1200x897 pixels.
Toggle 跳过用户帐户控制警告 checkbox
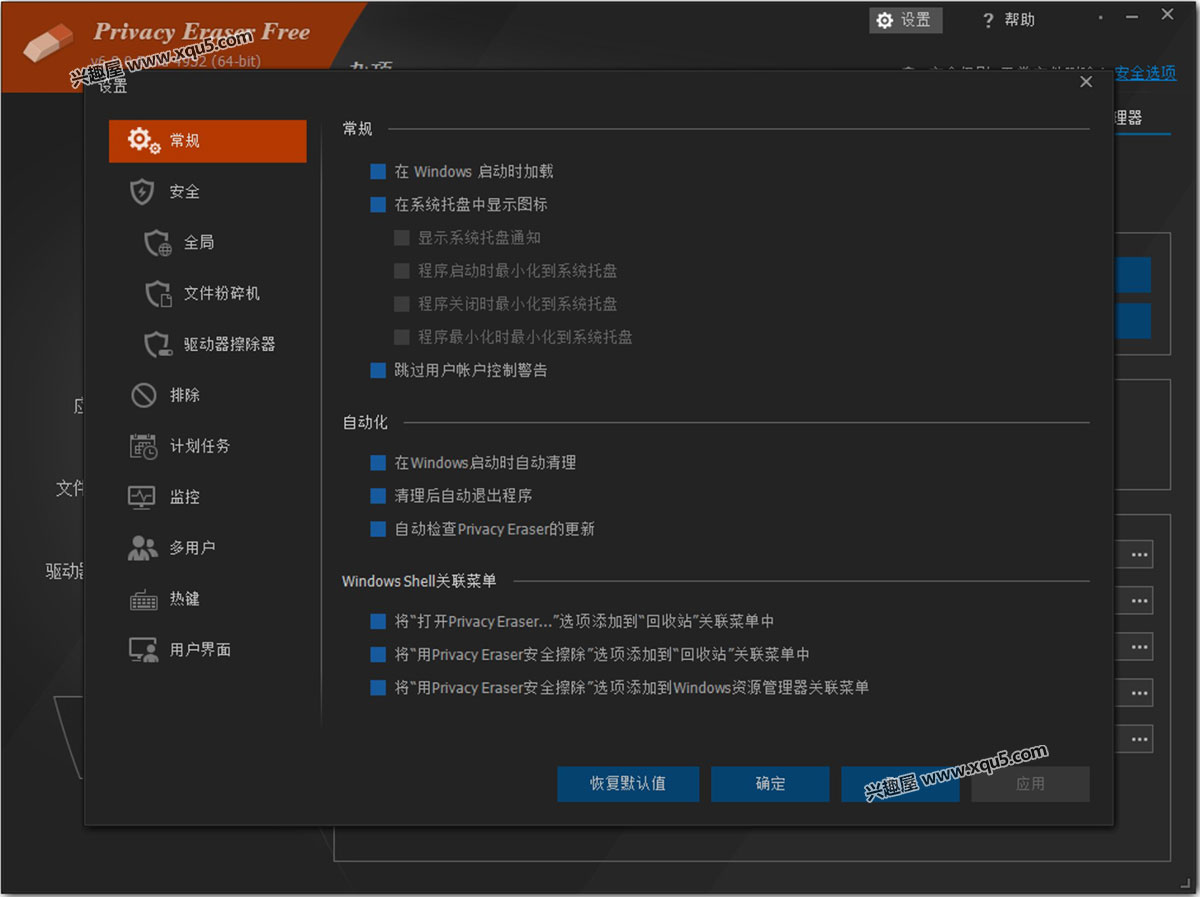[378, 371]
